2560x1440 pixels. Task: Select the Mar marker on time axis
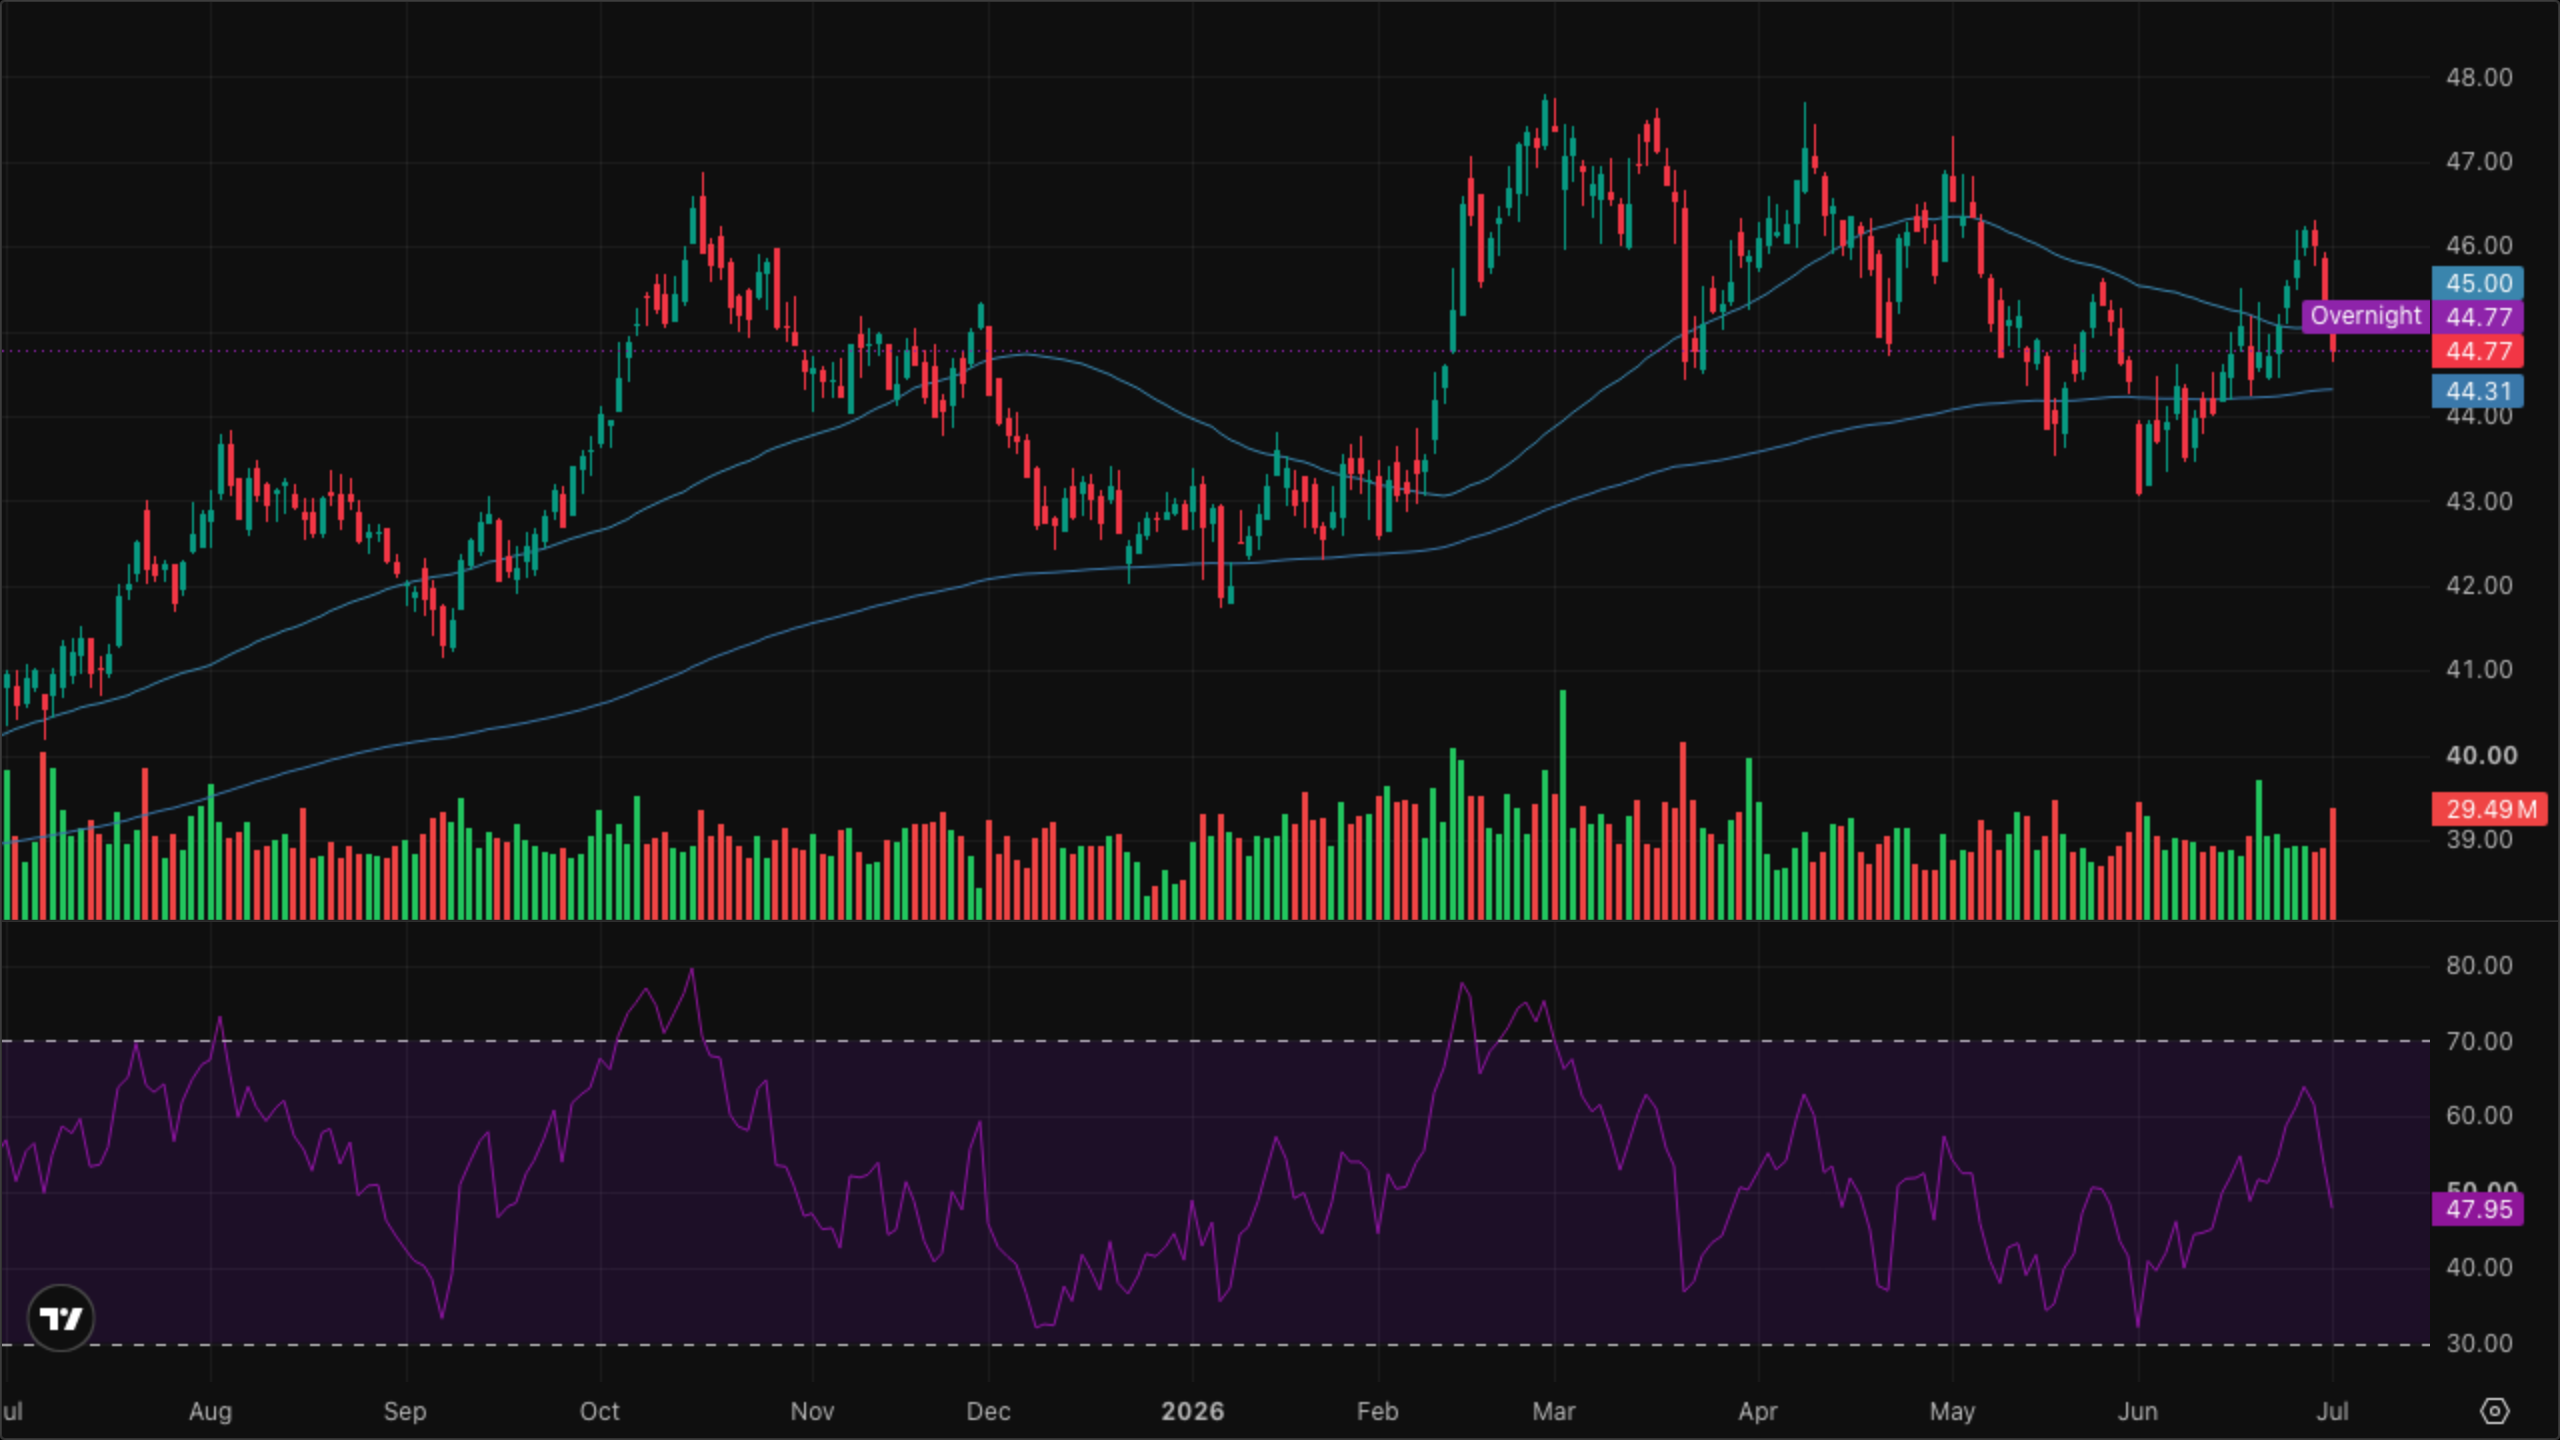click(1554, 1411)
